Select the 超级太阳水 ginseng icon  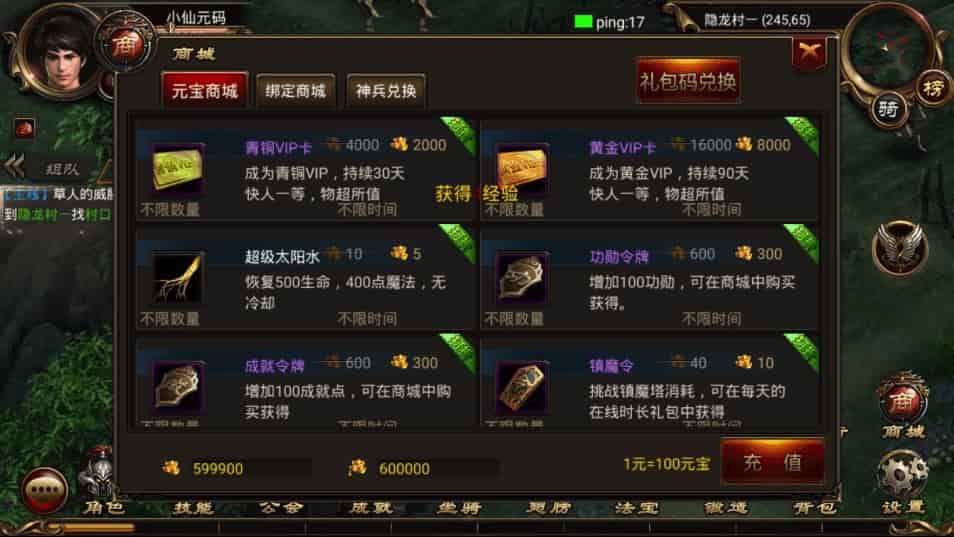[178, 277]
